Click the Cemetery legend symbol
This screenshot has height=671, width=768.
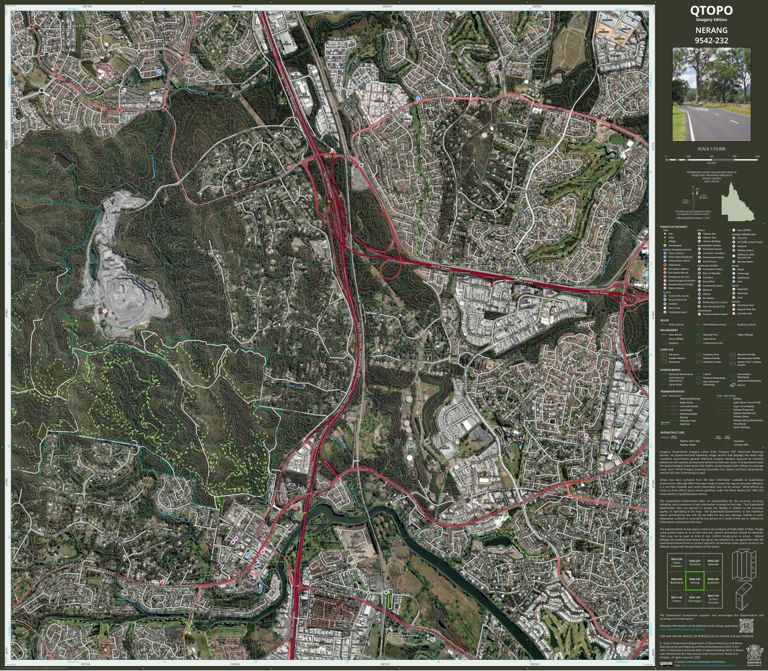pyautogui.click(x=699, y=277)
